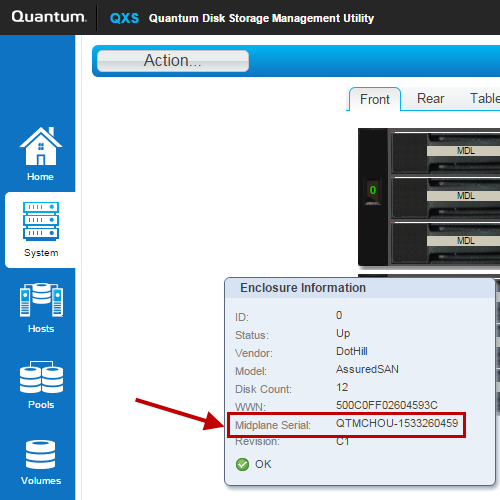Click the Model value AssuredSAN
This screenshot has width=500, height=500.
[x=367, y=369]
